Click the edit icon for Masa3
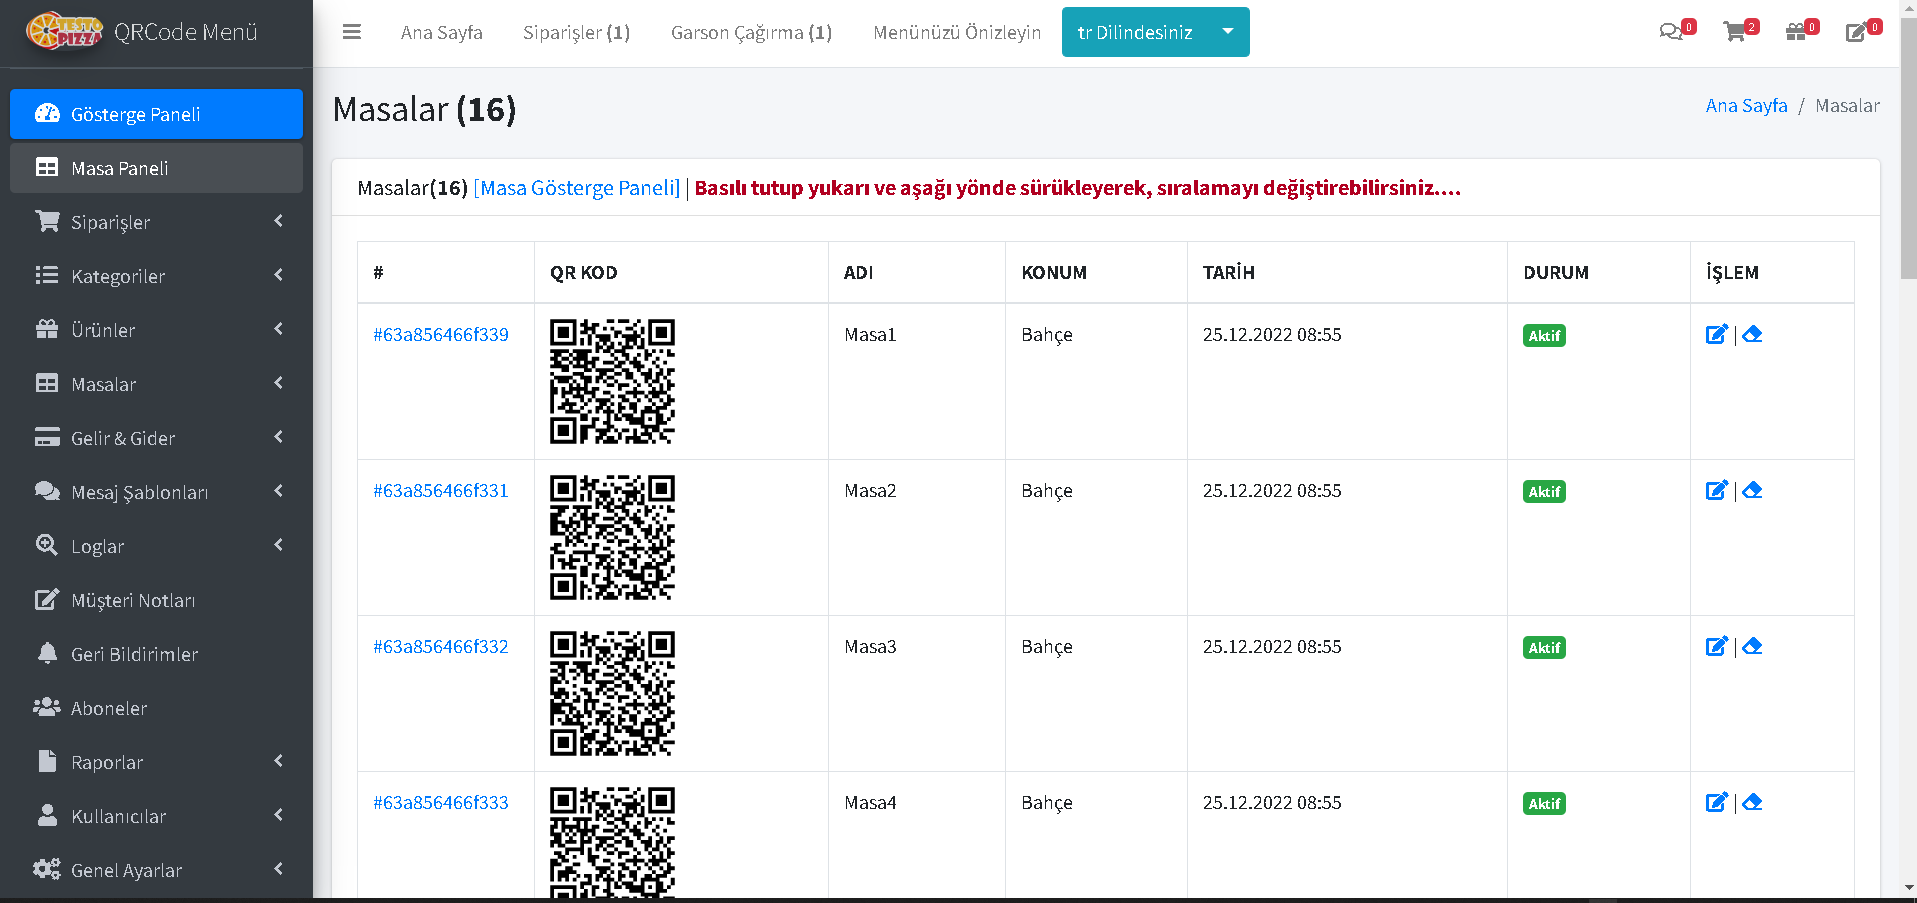This screenshot has height=903, width=1917. point(1716,647)
